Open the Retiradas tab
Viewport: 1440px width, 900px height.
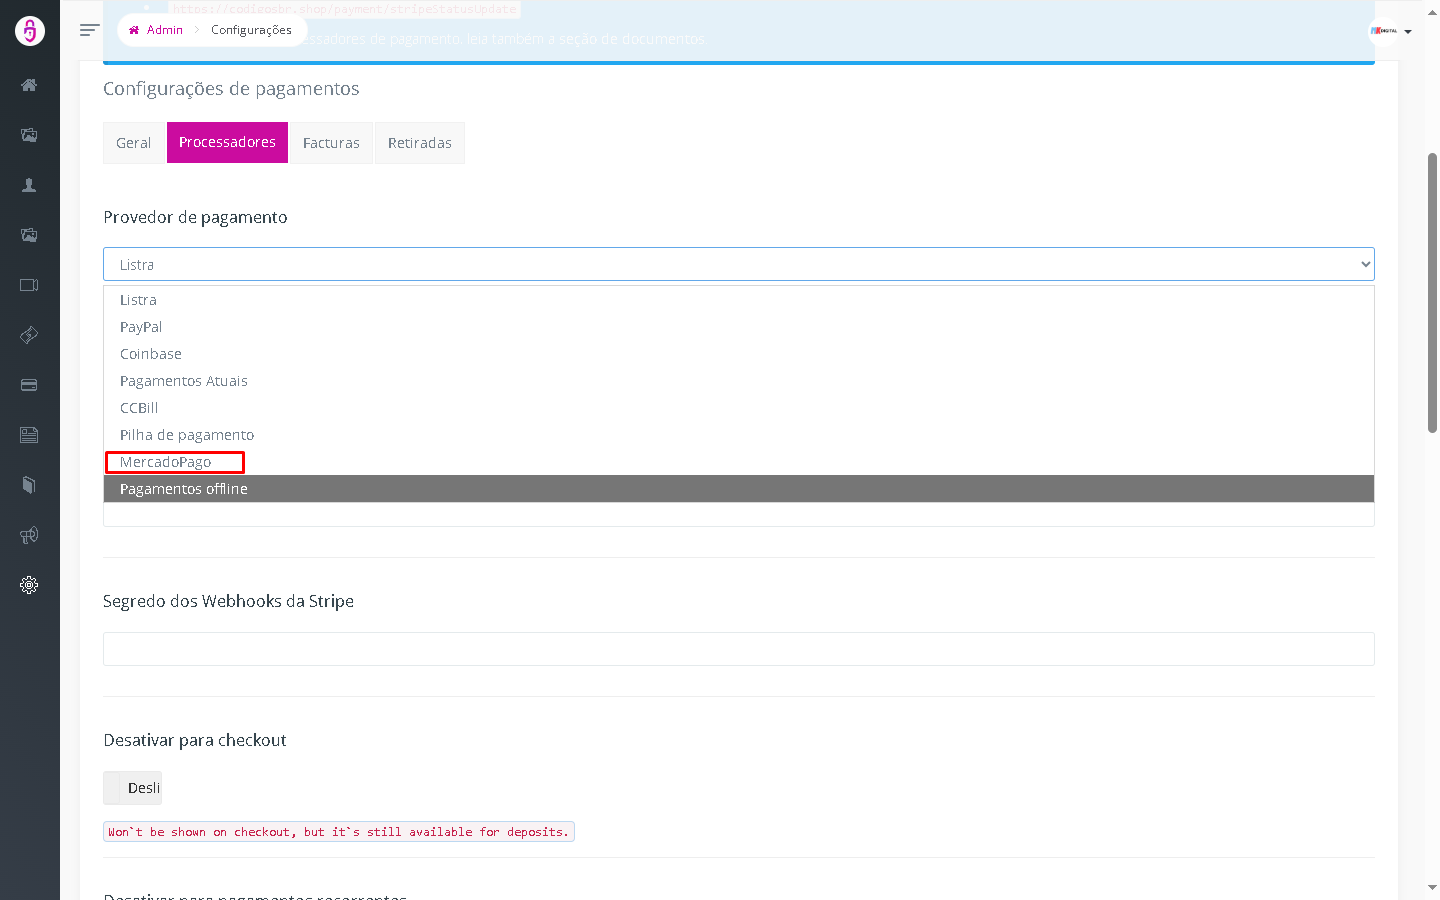[x=419, y=143]
